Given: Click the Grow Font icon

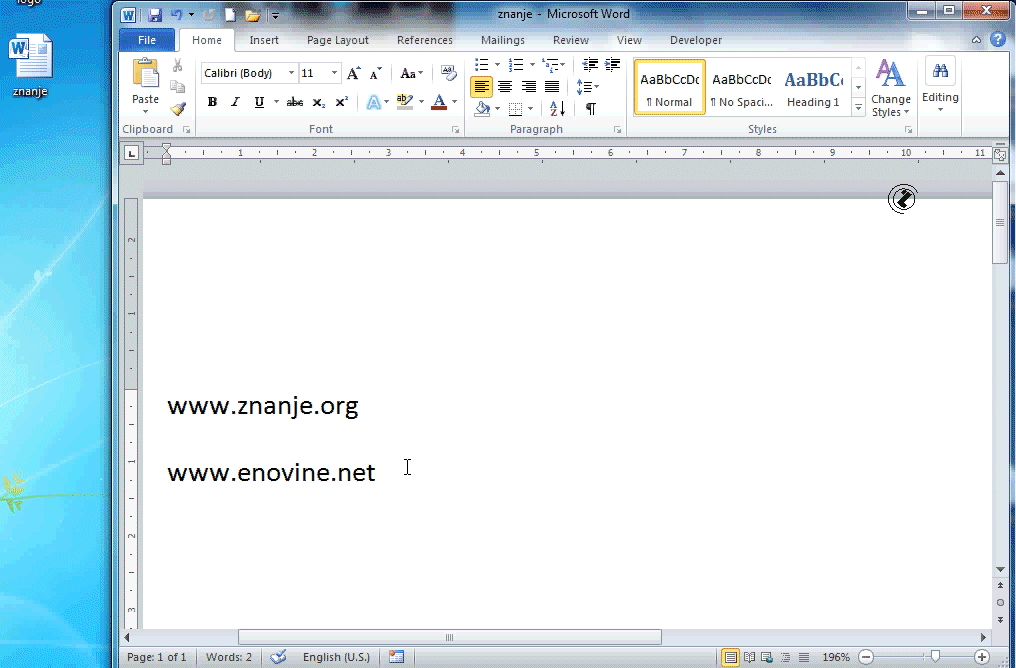Looking at the screenshot, I should point(353,74).
